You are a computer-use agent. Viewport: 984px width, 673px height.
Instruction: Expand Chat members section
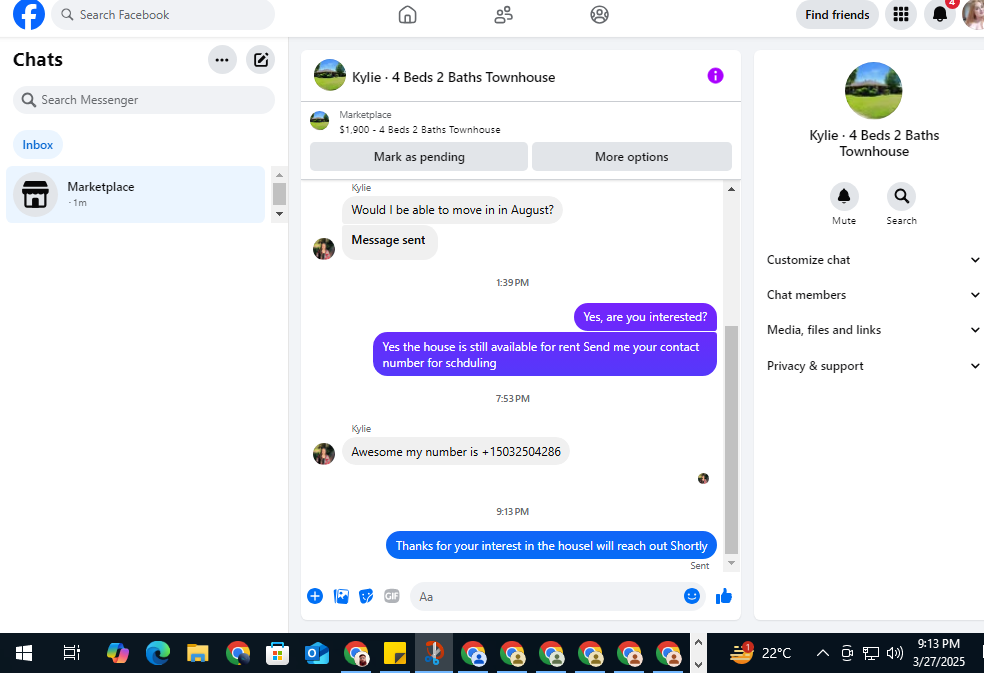pos(873,294)
